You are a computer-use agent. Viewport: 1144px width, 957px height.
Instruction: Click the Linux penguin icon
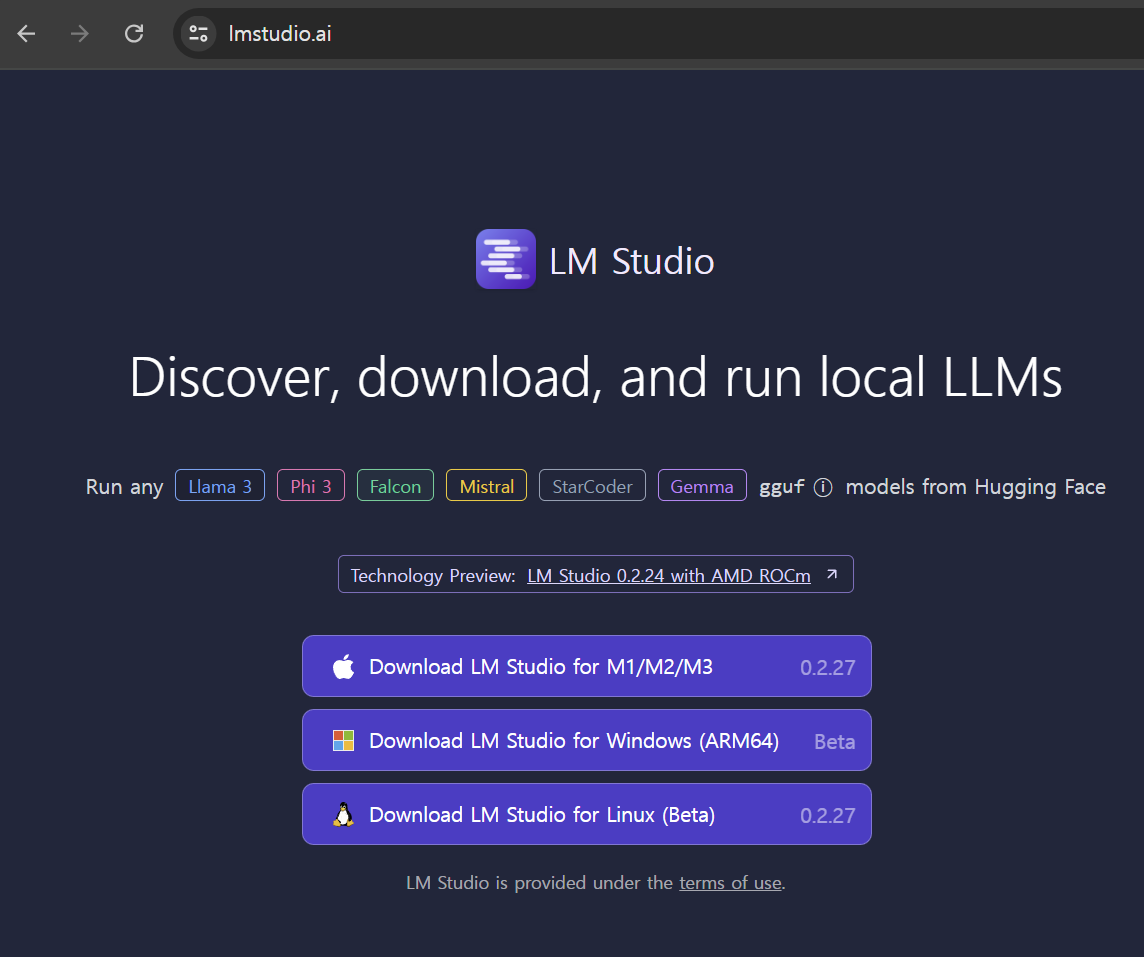click(344, 814)
